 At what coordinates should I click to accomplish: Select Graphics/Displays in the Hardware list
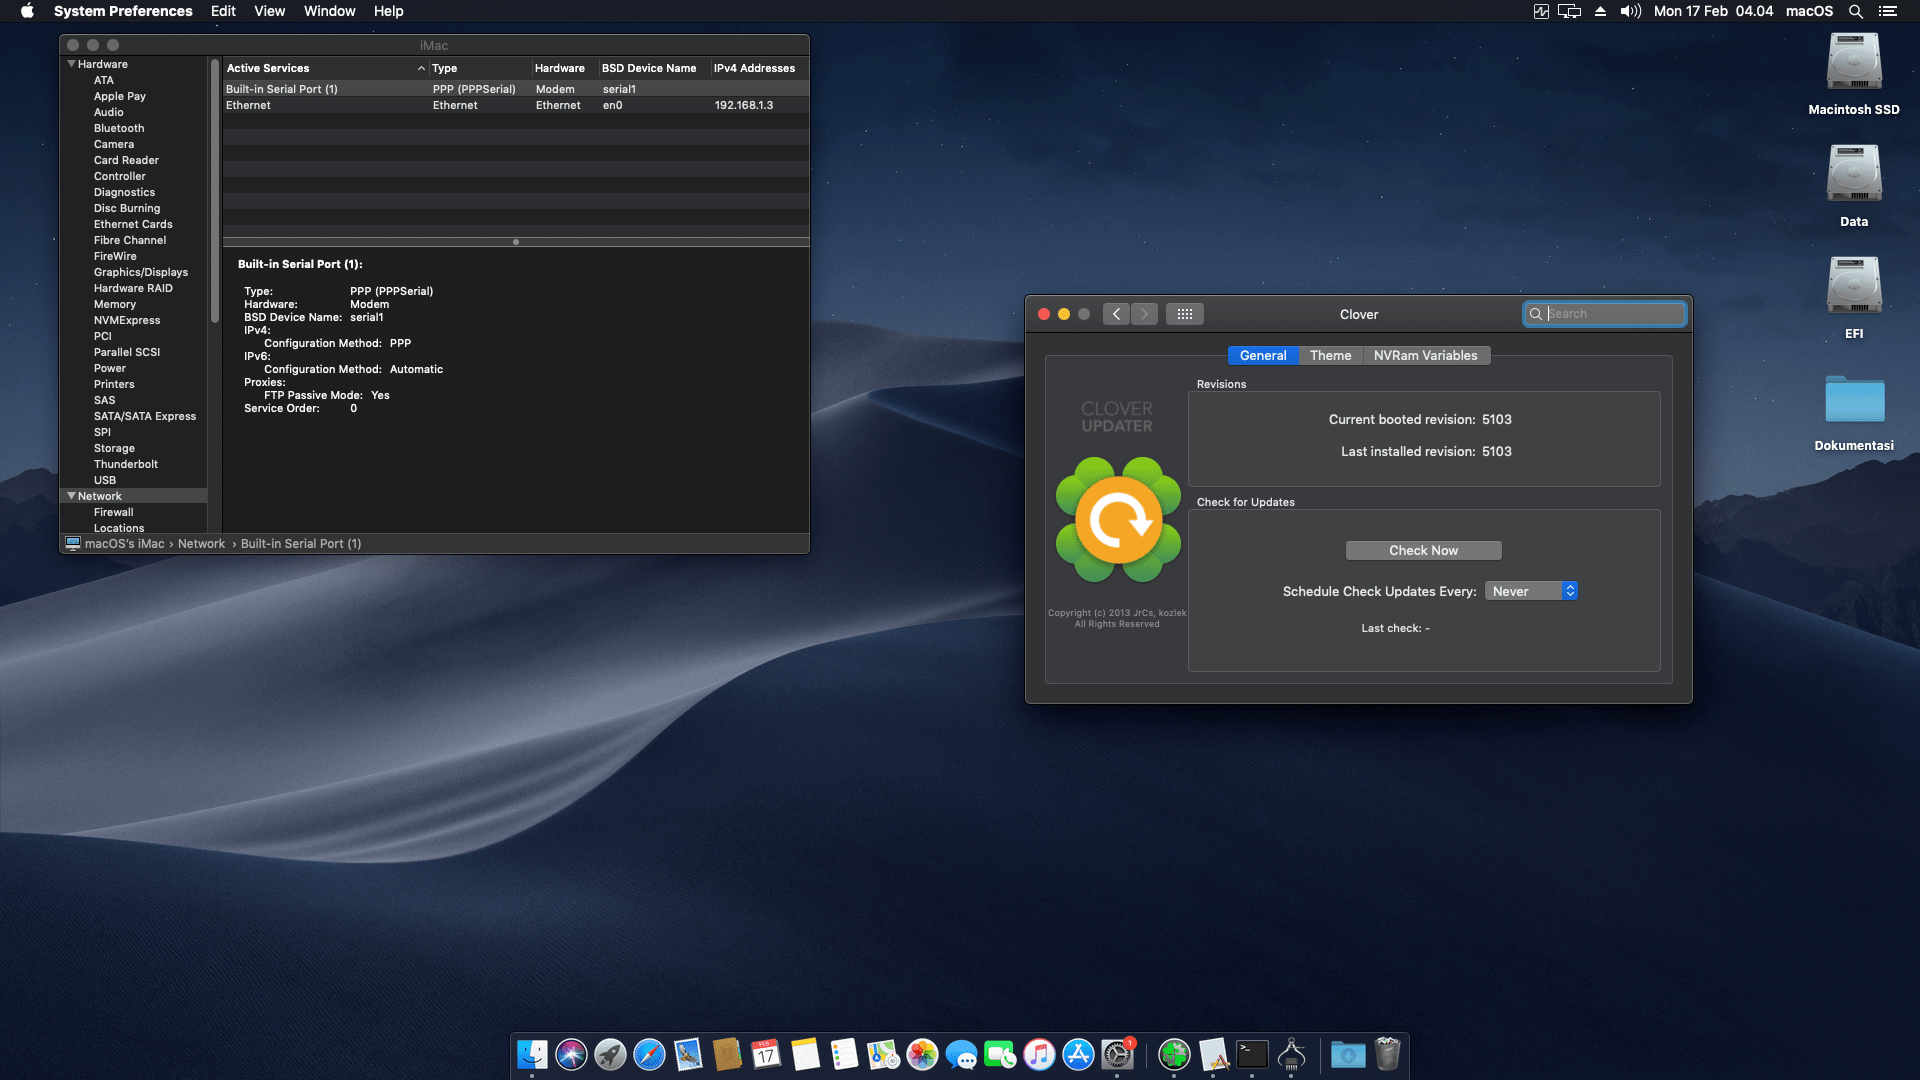(141, 272)
